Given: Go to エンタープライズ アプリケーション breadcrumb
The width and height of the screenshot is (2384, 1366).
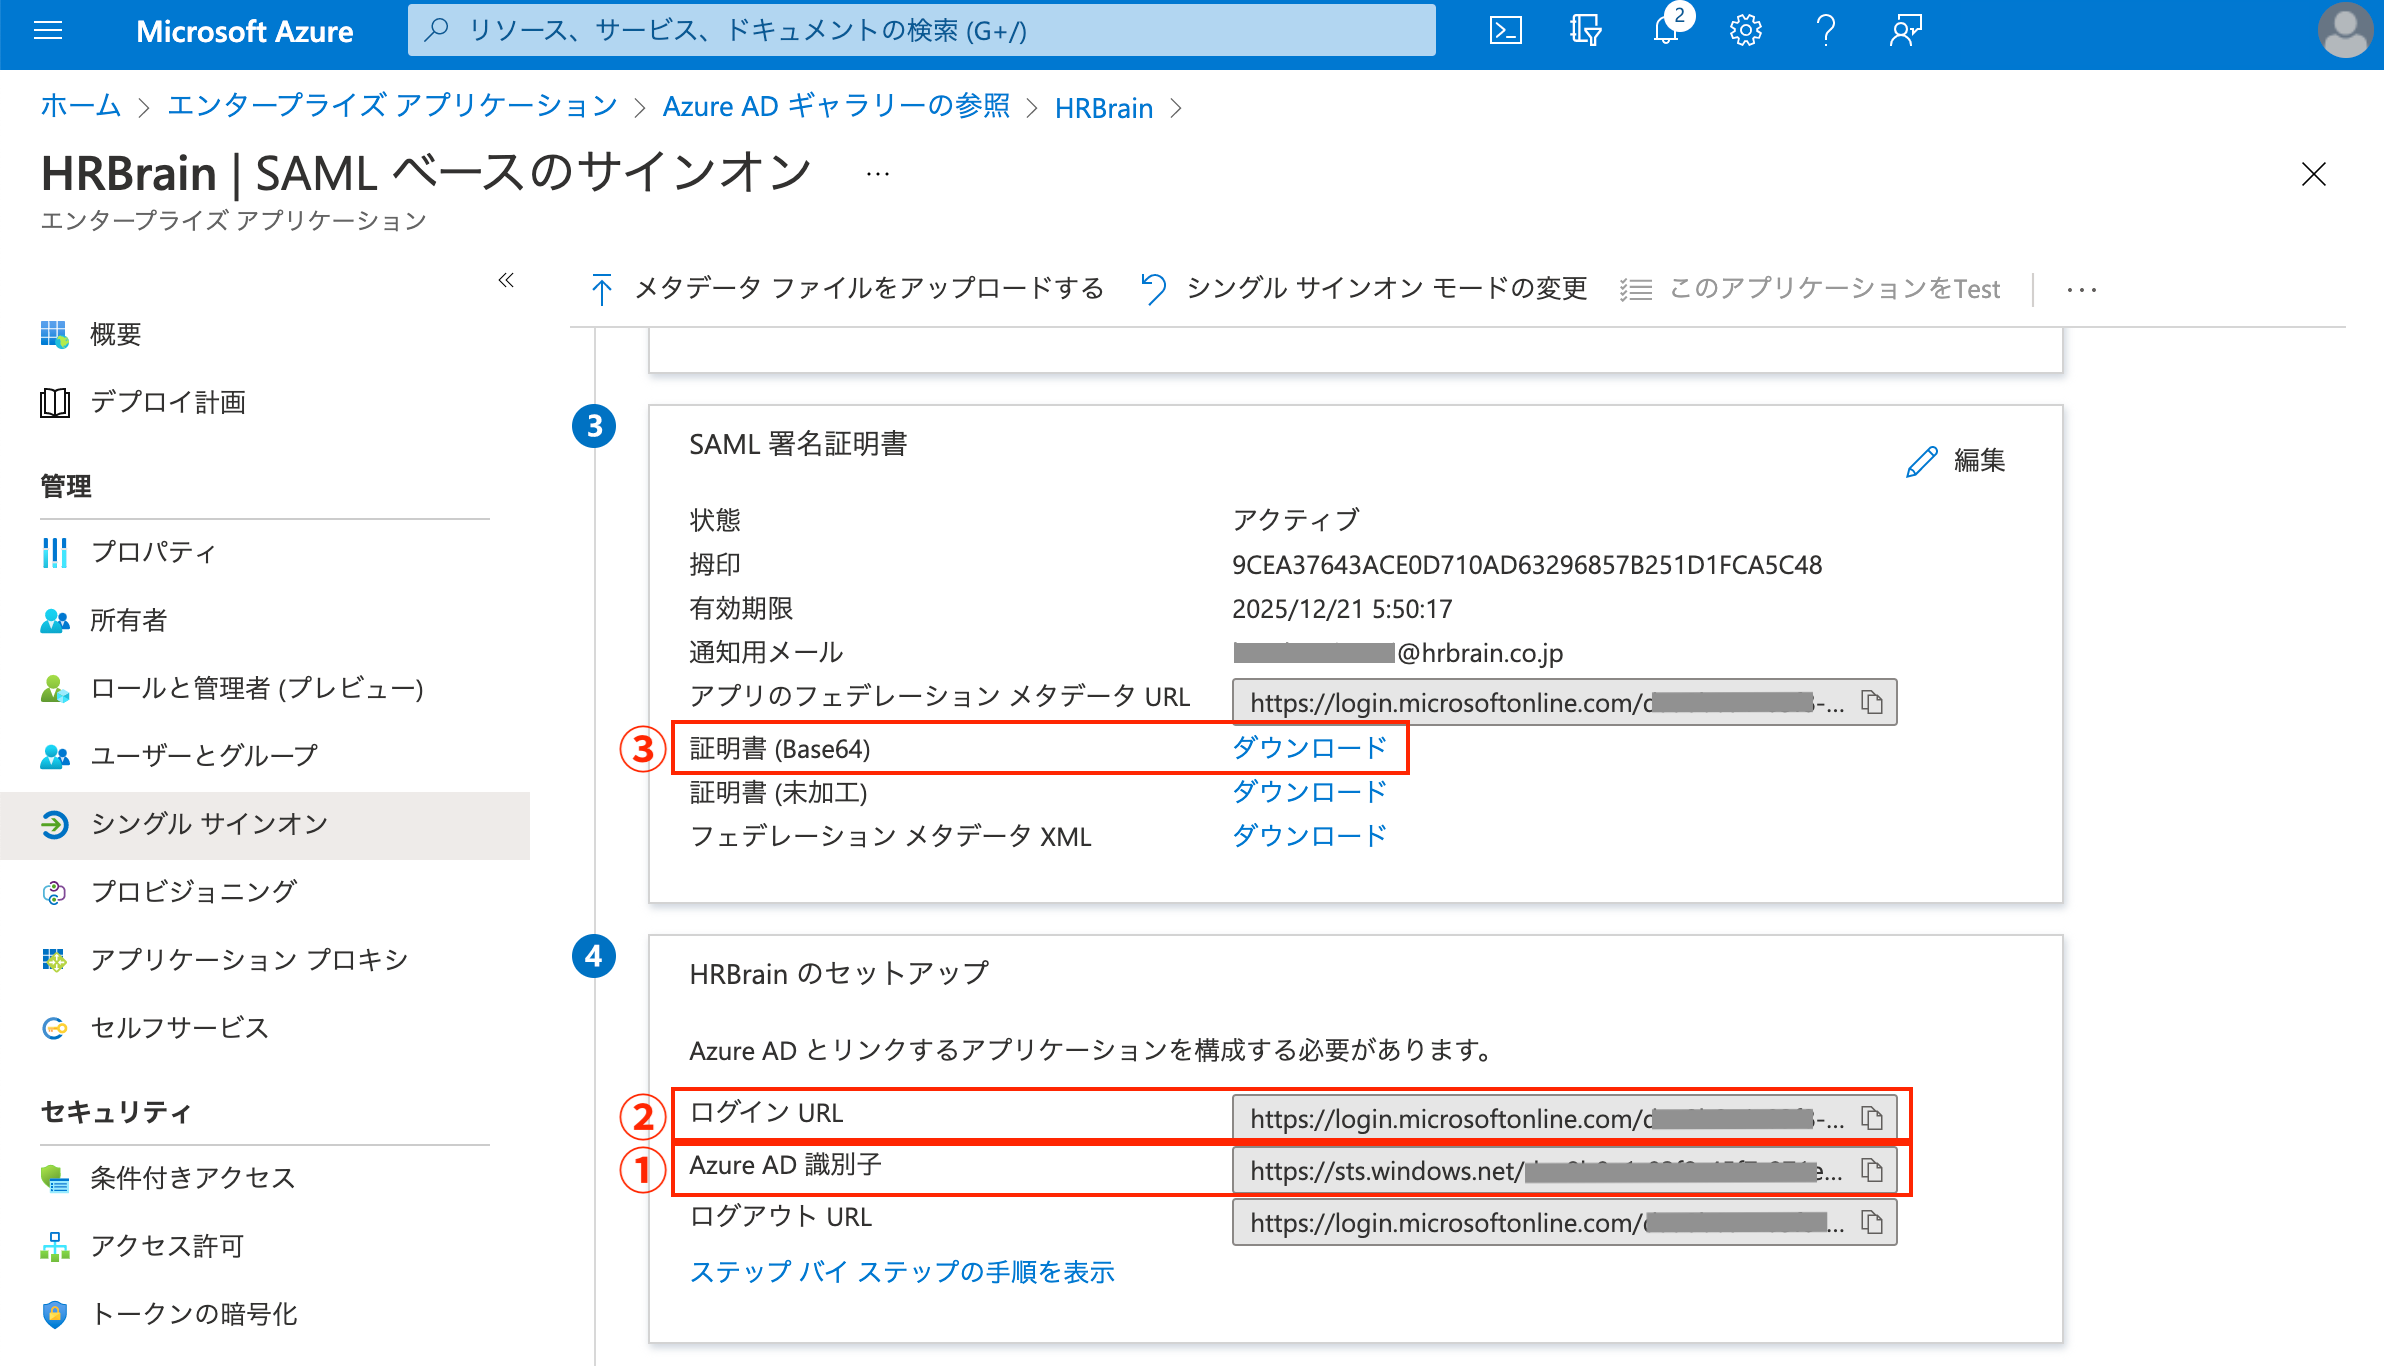Looking at the screenshot, I should pyautogui.click(x=393, y=107).
